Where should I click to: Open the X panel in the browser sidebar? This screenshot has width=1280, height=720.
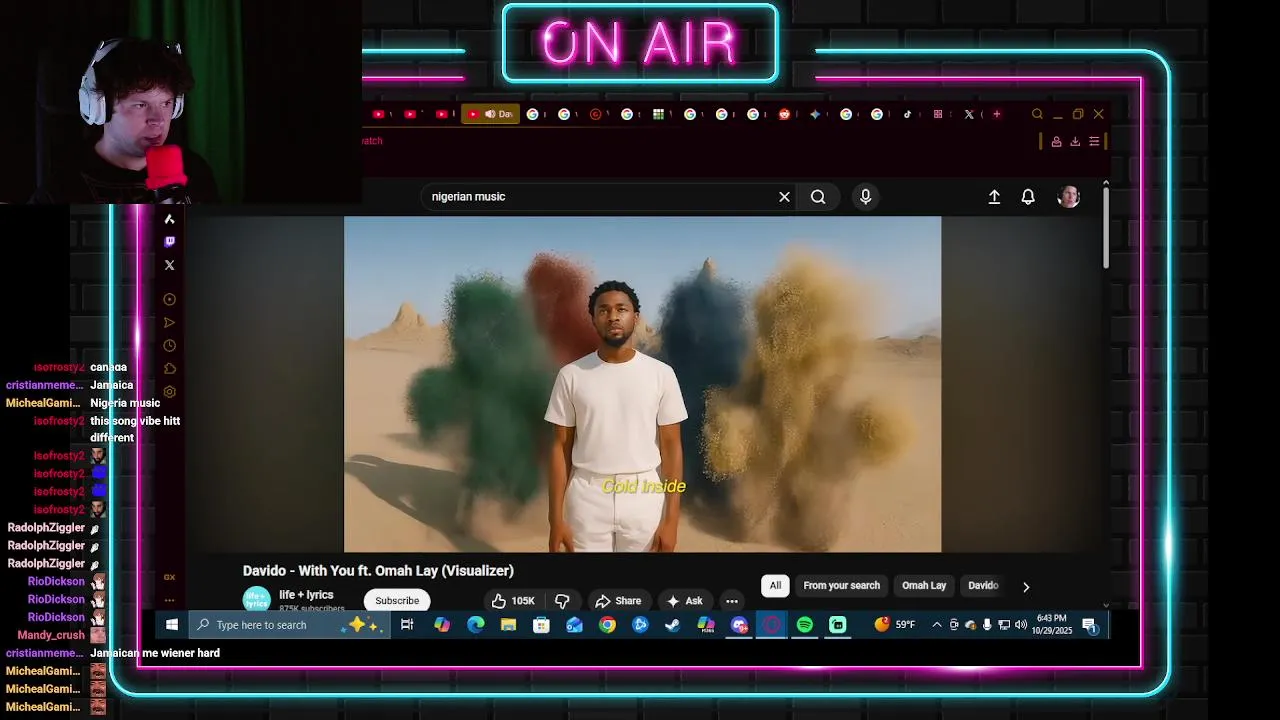[x=169, y=265]
